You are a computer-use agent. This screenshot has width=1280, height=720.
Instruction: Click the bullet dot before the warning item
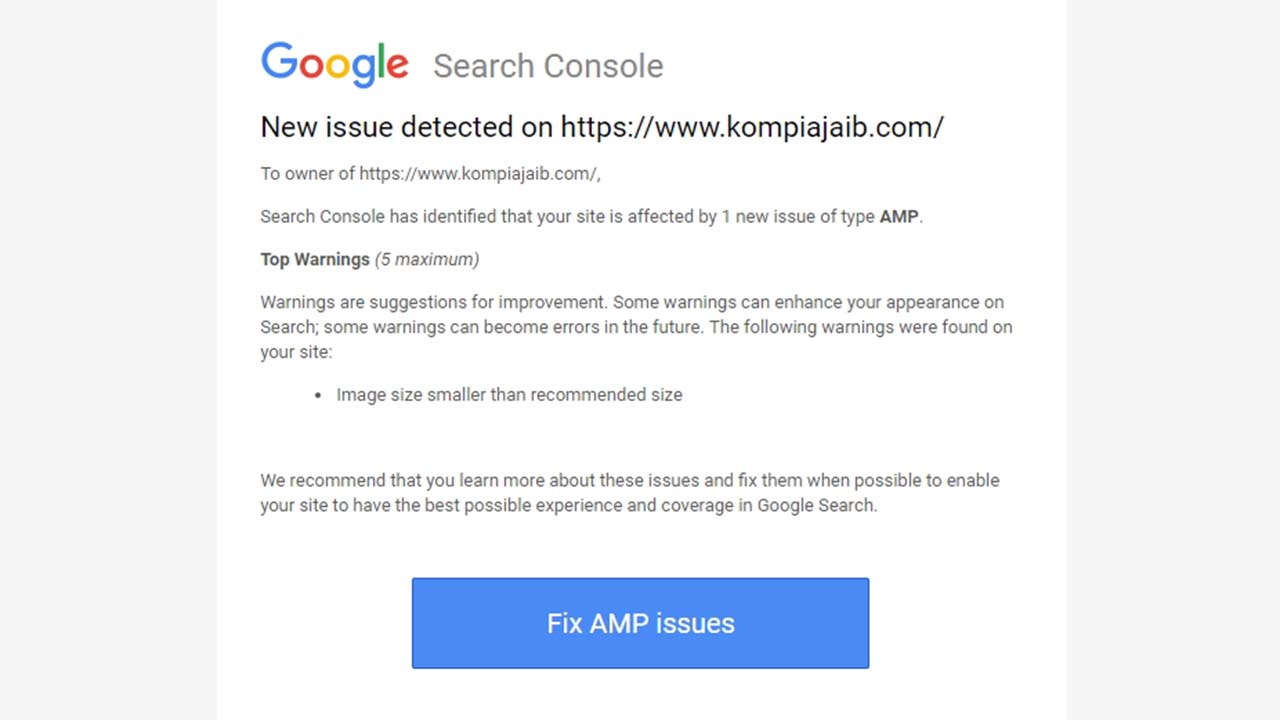(x=318, y=396)
